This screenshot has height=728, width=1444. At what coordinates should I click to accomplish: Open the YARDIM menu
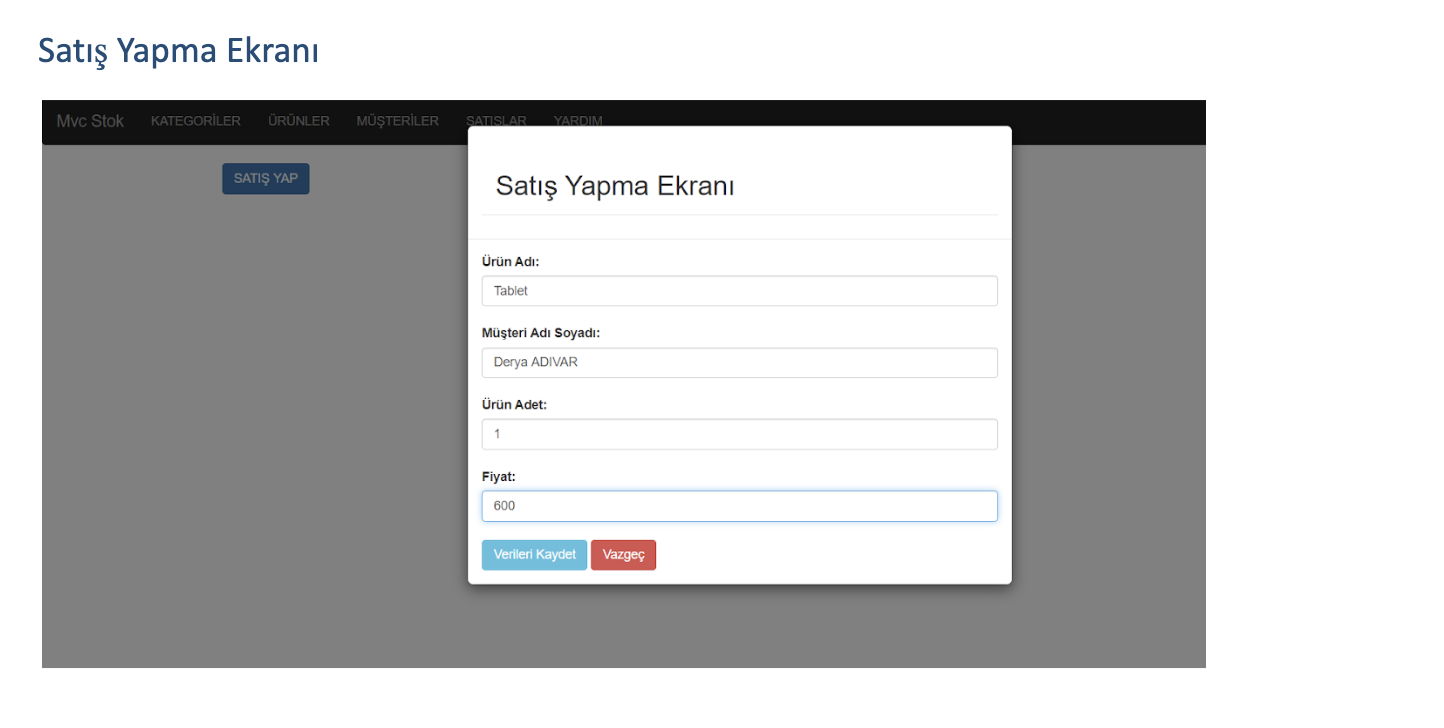click(577, 121)
